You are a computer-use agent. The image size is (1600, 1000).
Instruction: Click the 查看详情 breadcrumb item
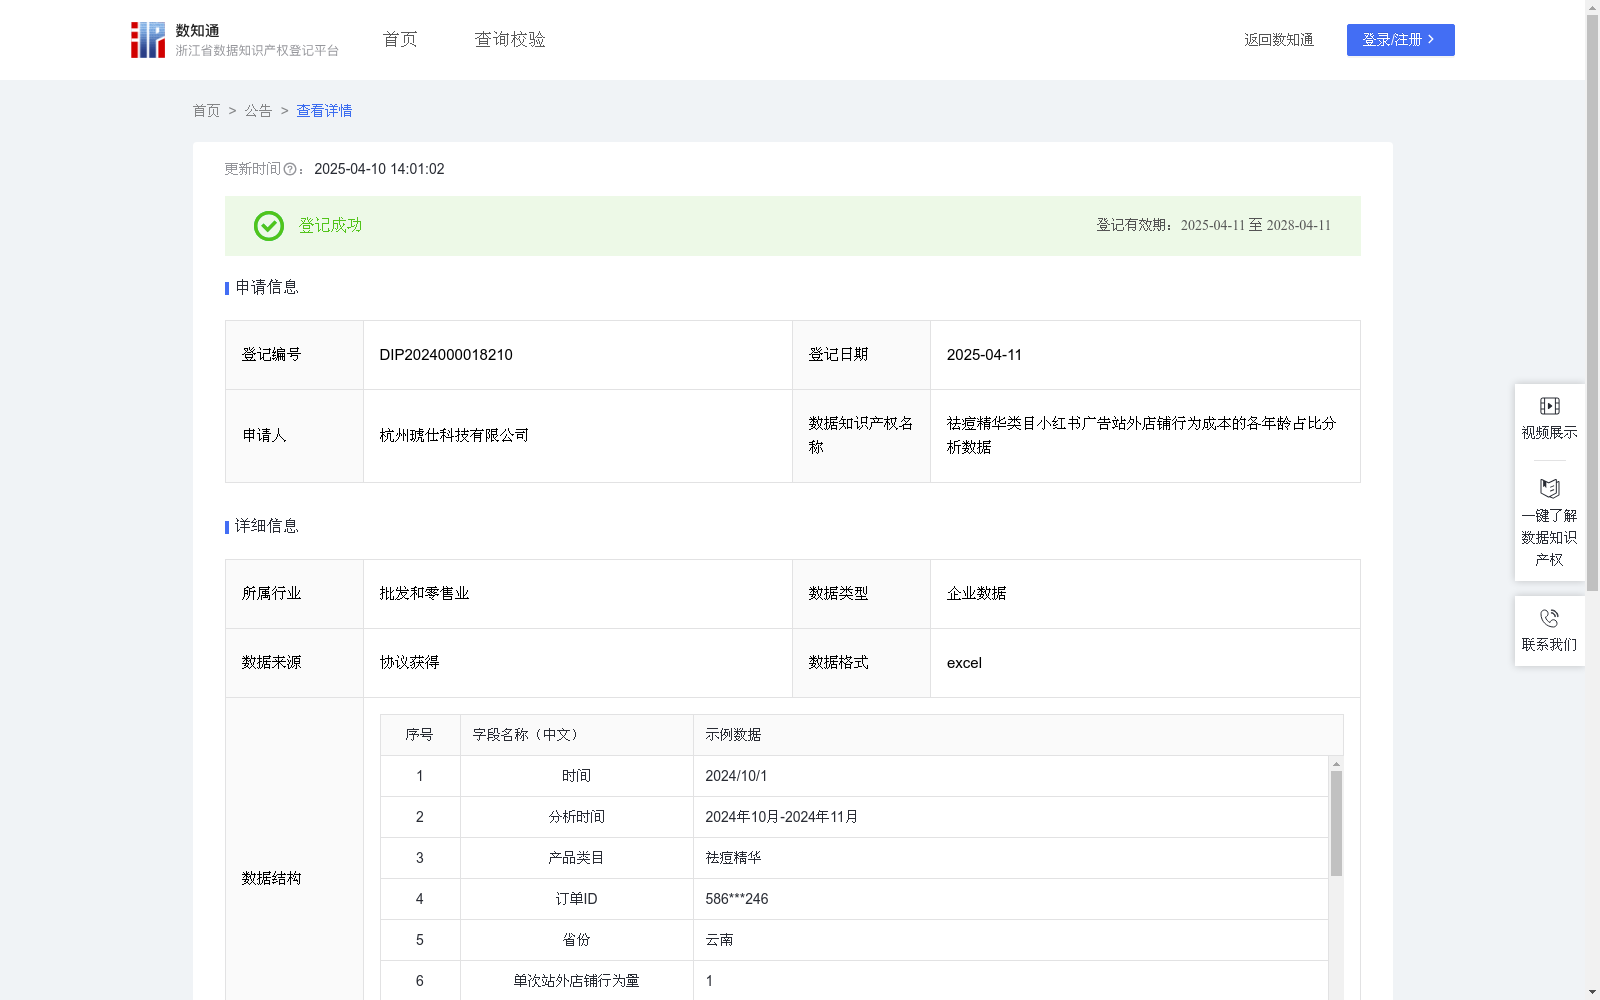pyautogui.click(x=324, y=111)
